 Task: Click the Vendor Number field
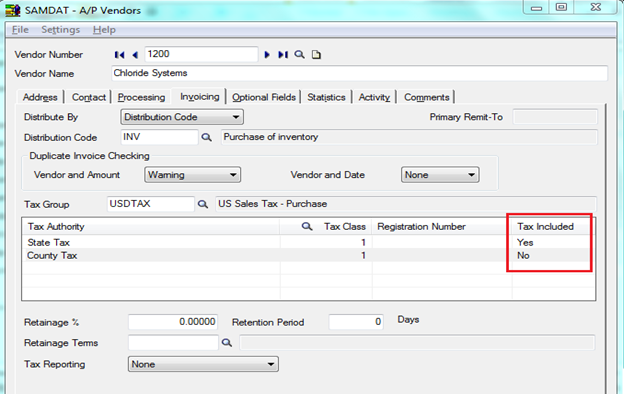(201, 54)
